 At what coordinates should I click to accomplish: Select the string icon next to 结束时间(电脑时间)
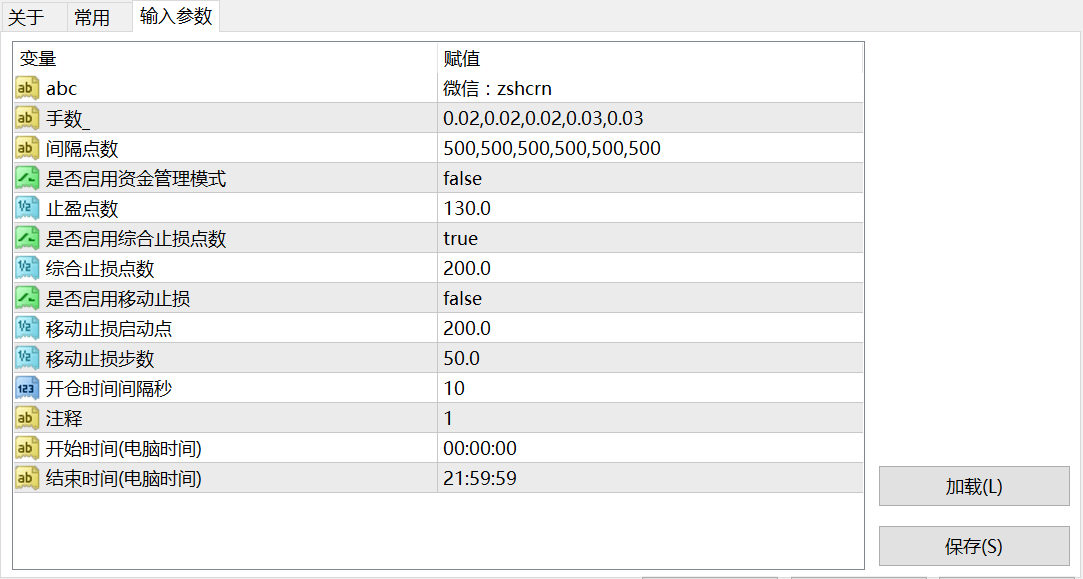tap(27, 478)
